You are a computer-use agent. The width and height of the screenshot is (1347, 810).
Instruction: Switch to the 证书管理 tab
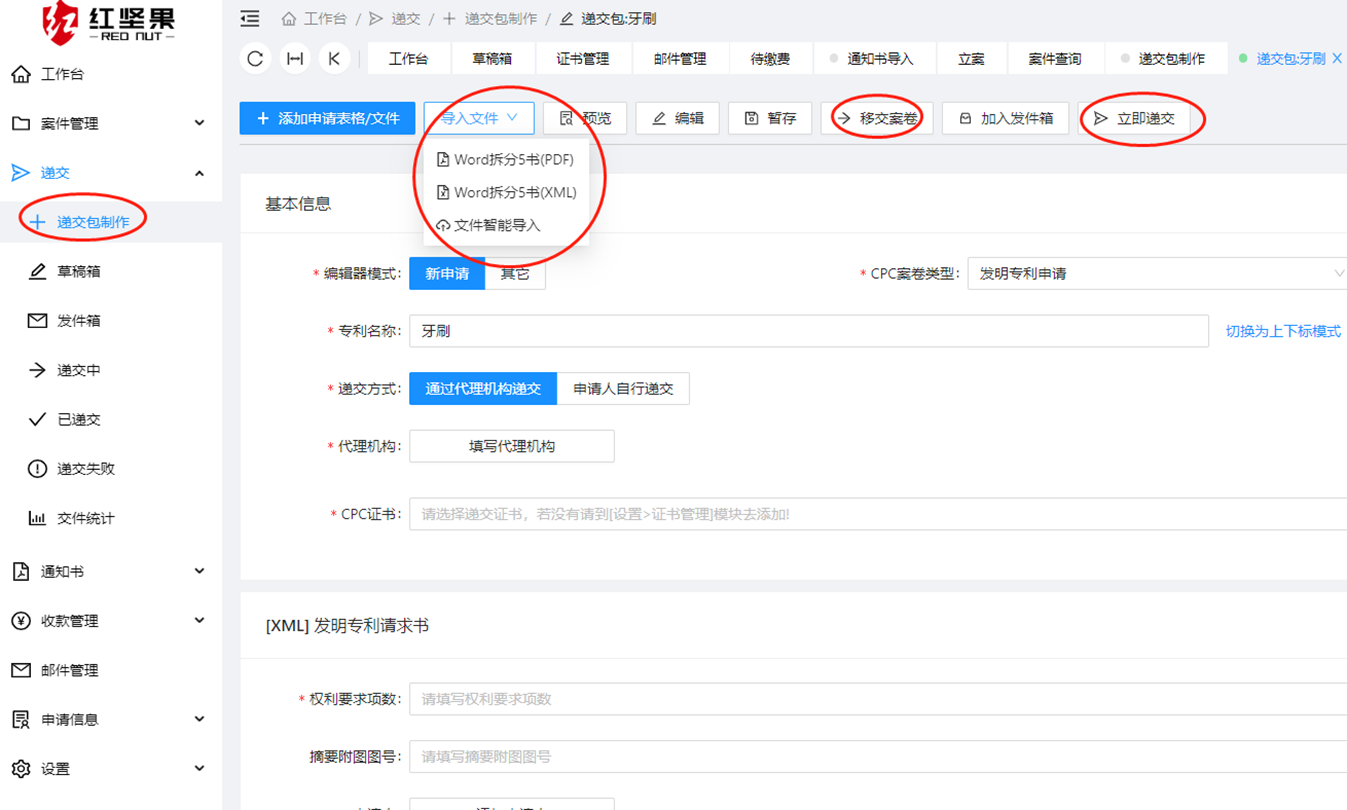click(583, 59)
